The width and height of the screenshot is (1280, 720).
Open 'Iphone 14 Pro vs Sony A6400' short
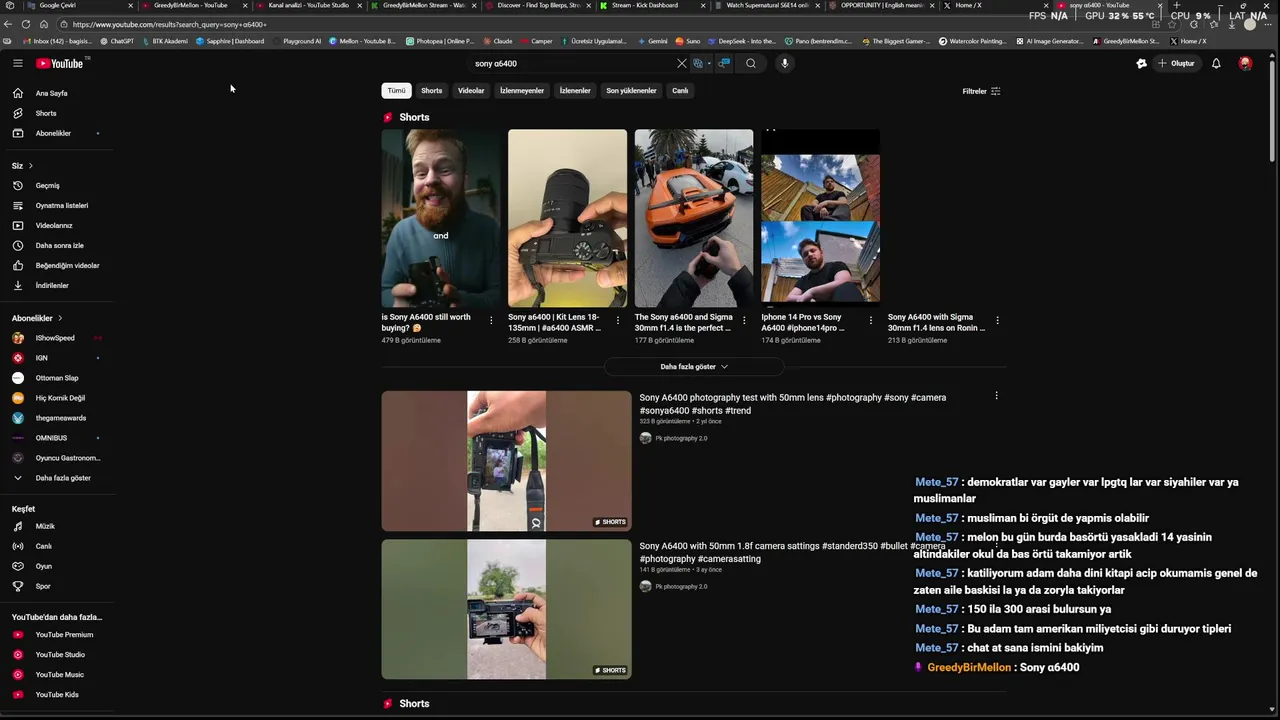click(820, 218)
